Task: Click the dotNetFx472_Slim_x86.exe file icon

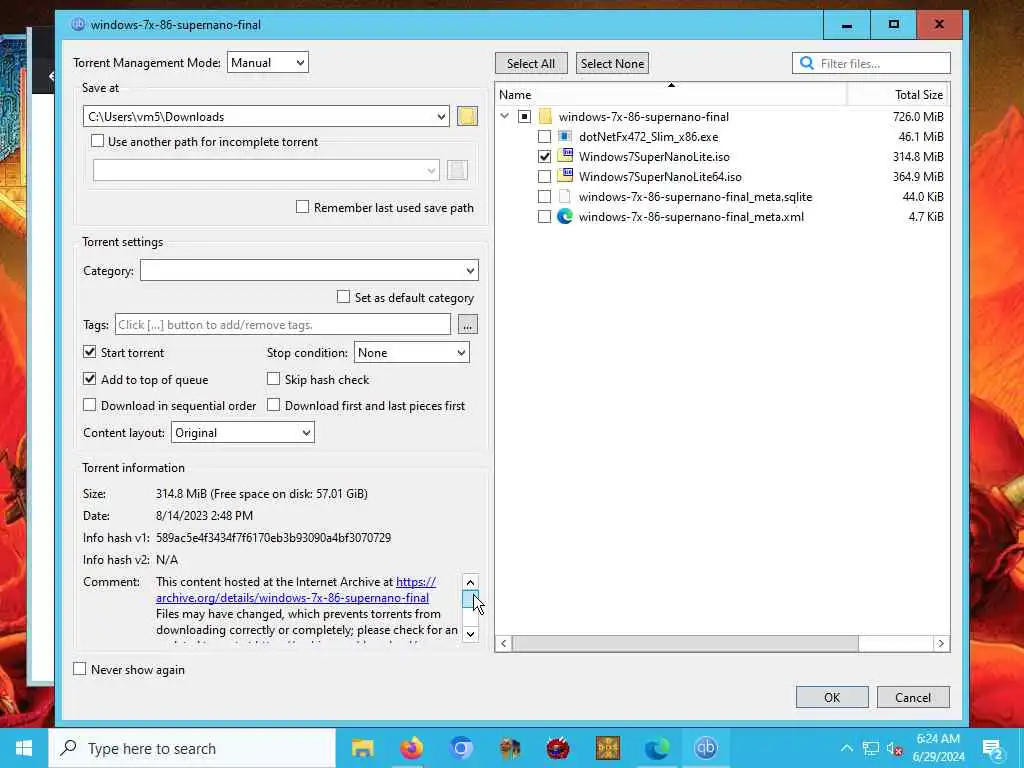Action: (x=565, y=136)
